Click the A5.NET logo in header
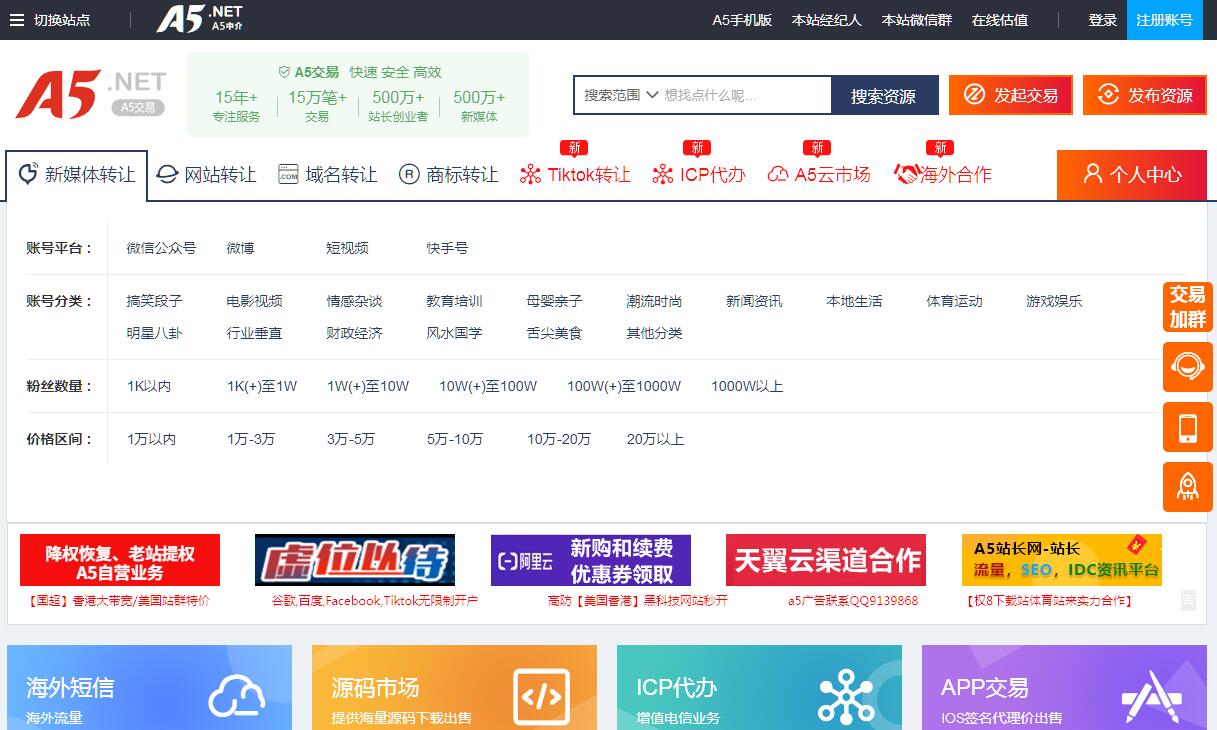Image resolution: width=1217 pixels, height=730 pixels. tap(90, 95)
